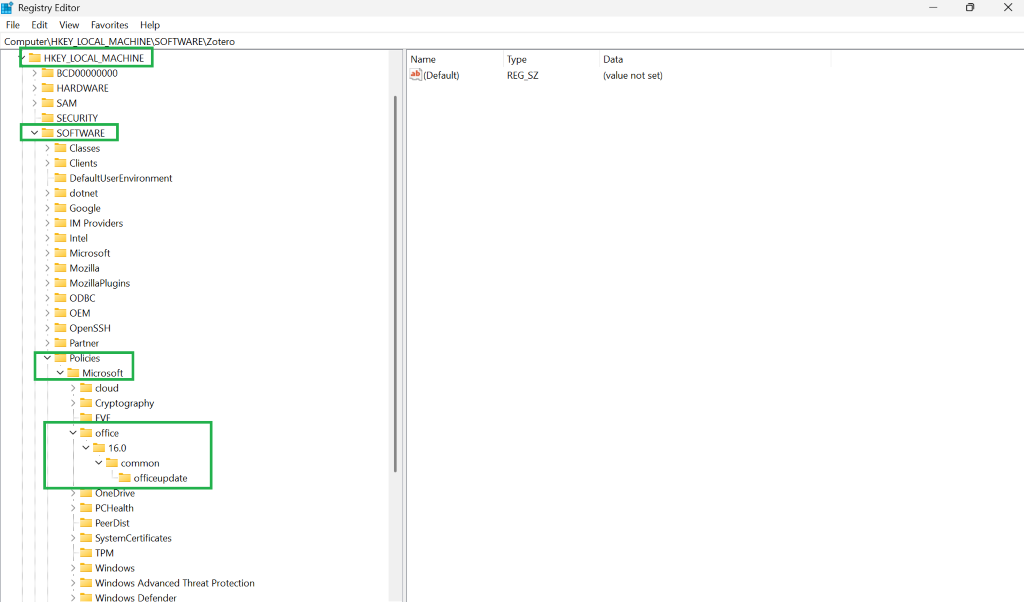The width and height of the screenshot is (1024, 602).
Task: Open the Help menu
Action: point(150,25)
